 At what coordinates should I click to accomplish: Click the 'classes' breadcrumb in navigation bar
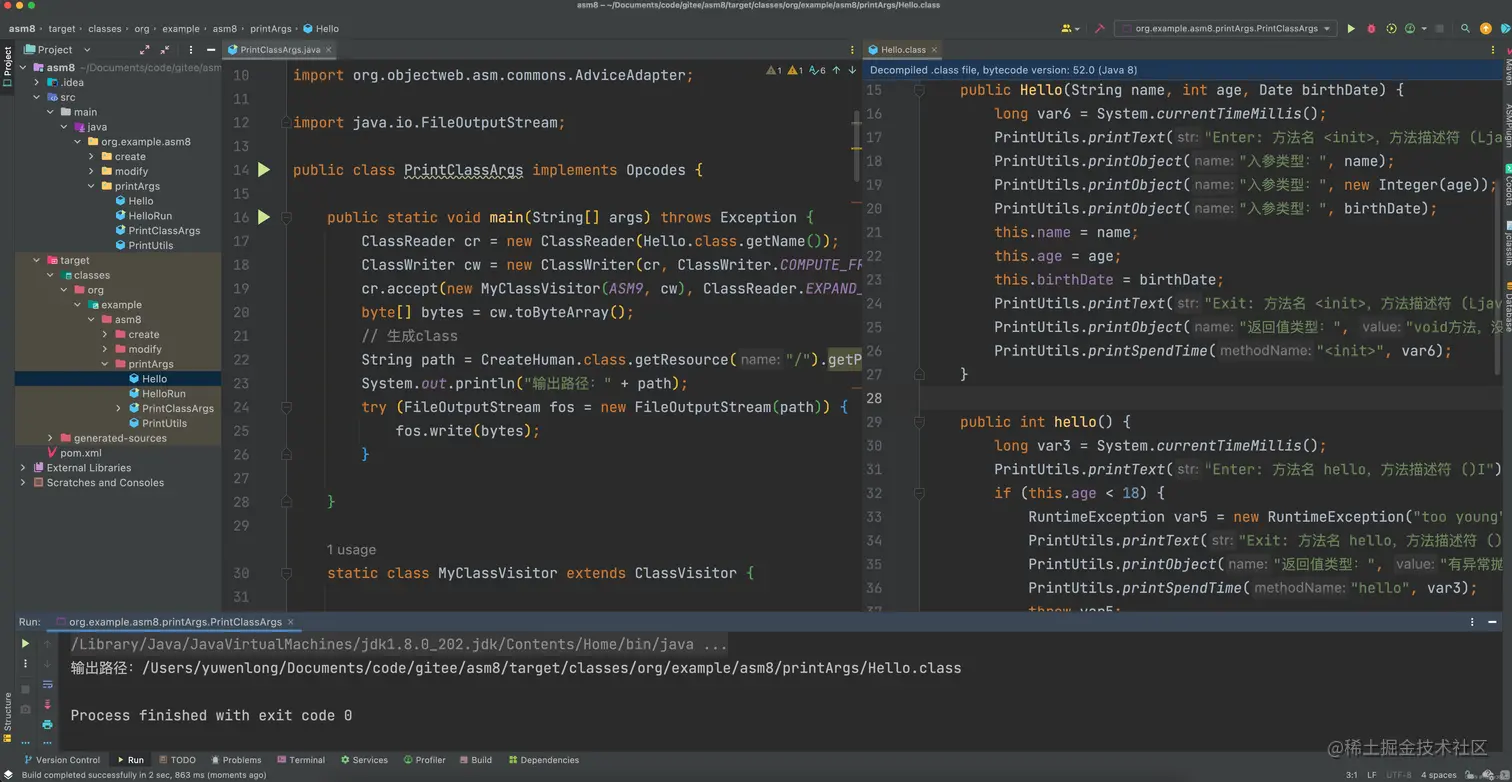(x=105, y=29)
